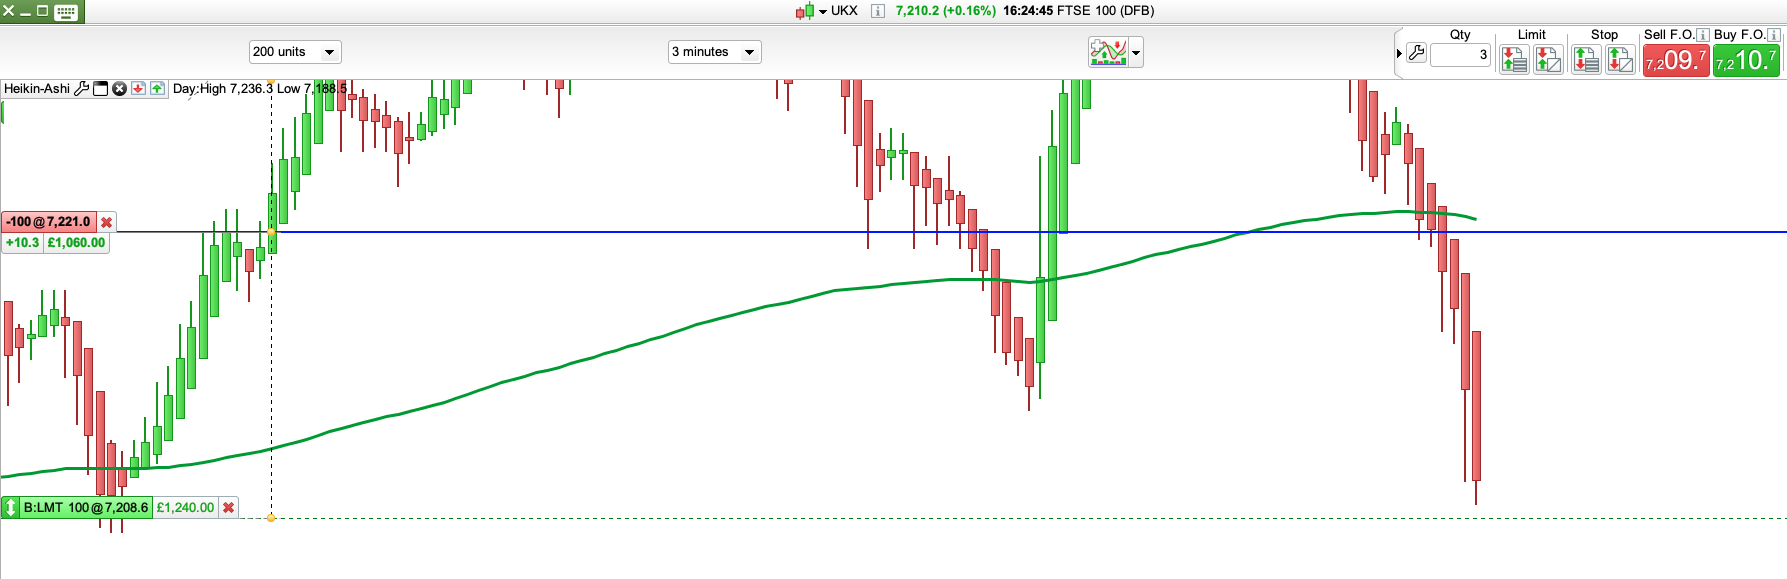The image size is (1787, 579).
Task: Collapse the order panel with the triangle
Action: [1399, 54]
